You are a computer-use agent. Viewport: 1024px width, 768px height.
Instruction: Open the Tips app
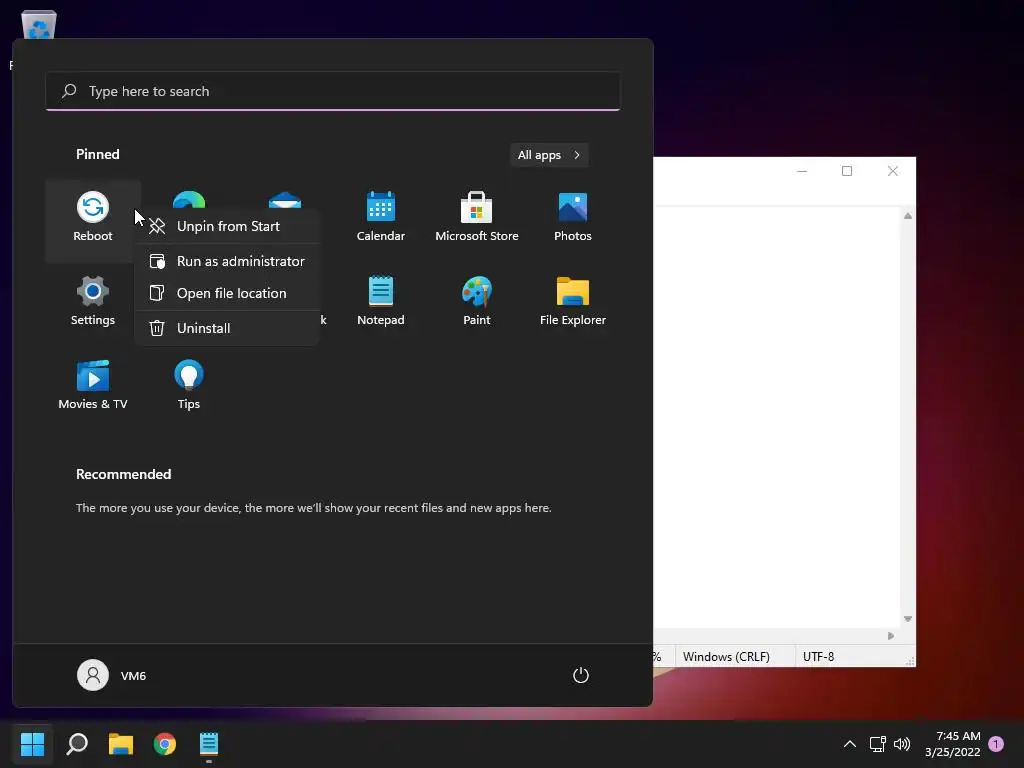[x=189, y=387]
